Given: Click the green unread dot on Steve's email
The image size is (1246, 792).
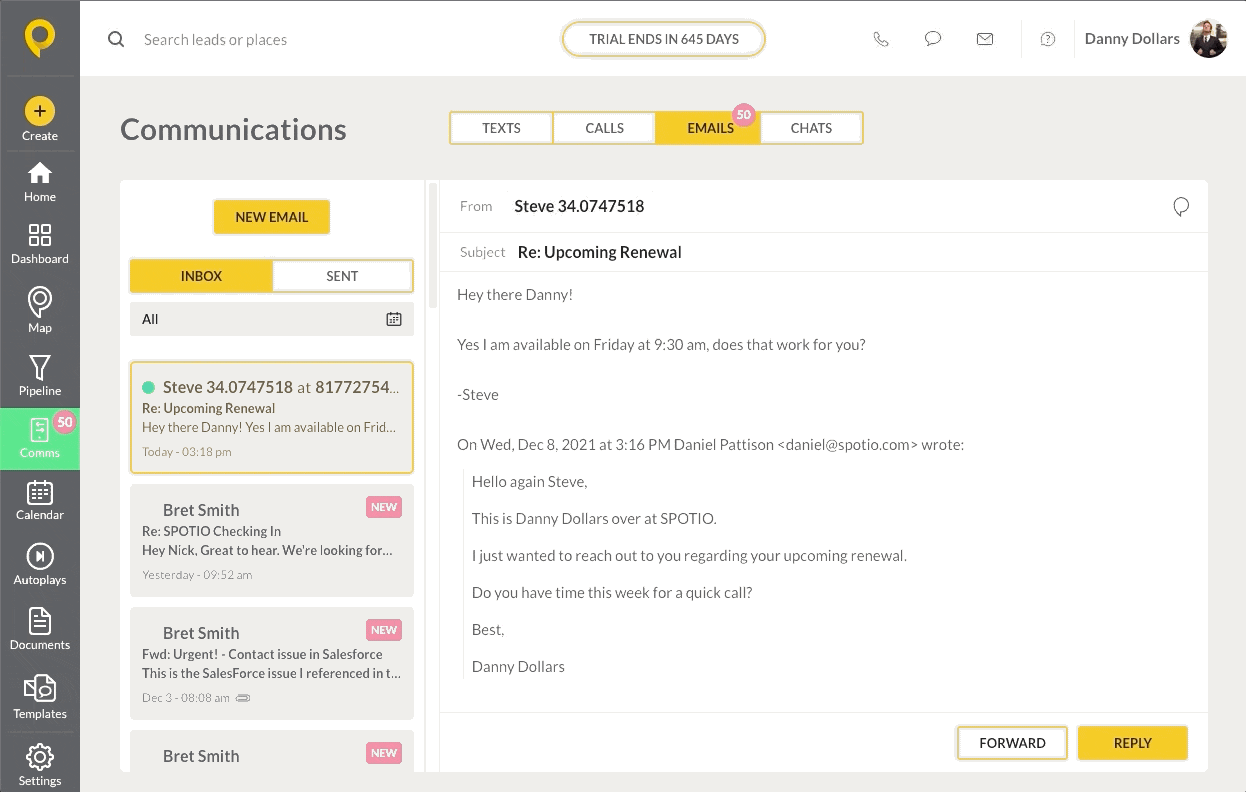Looking at the screenshot, I should [149, 387].
